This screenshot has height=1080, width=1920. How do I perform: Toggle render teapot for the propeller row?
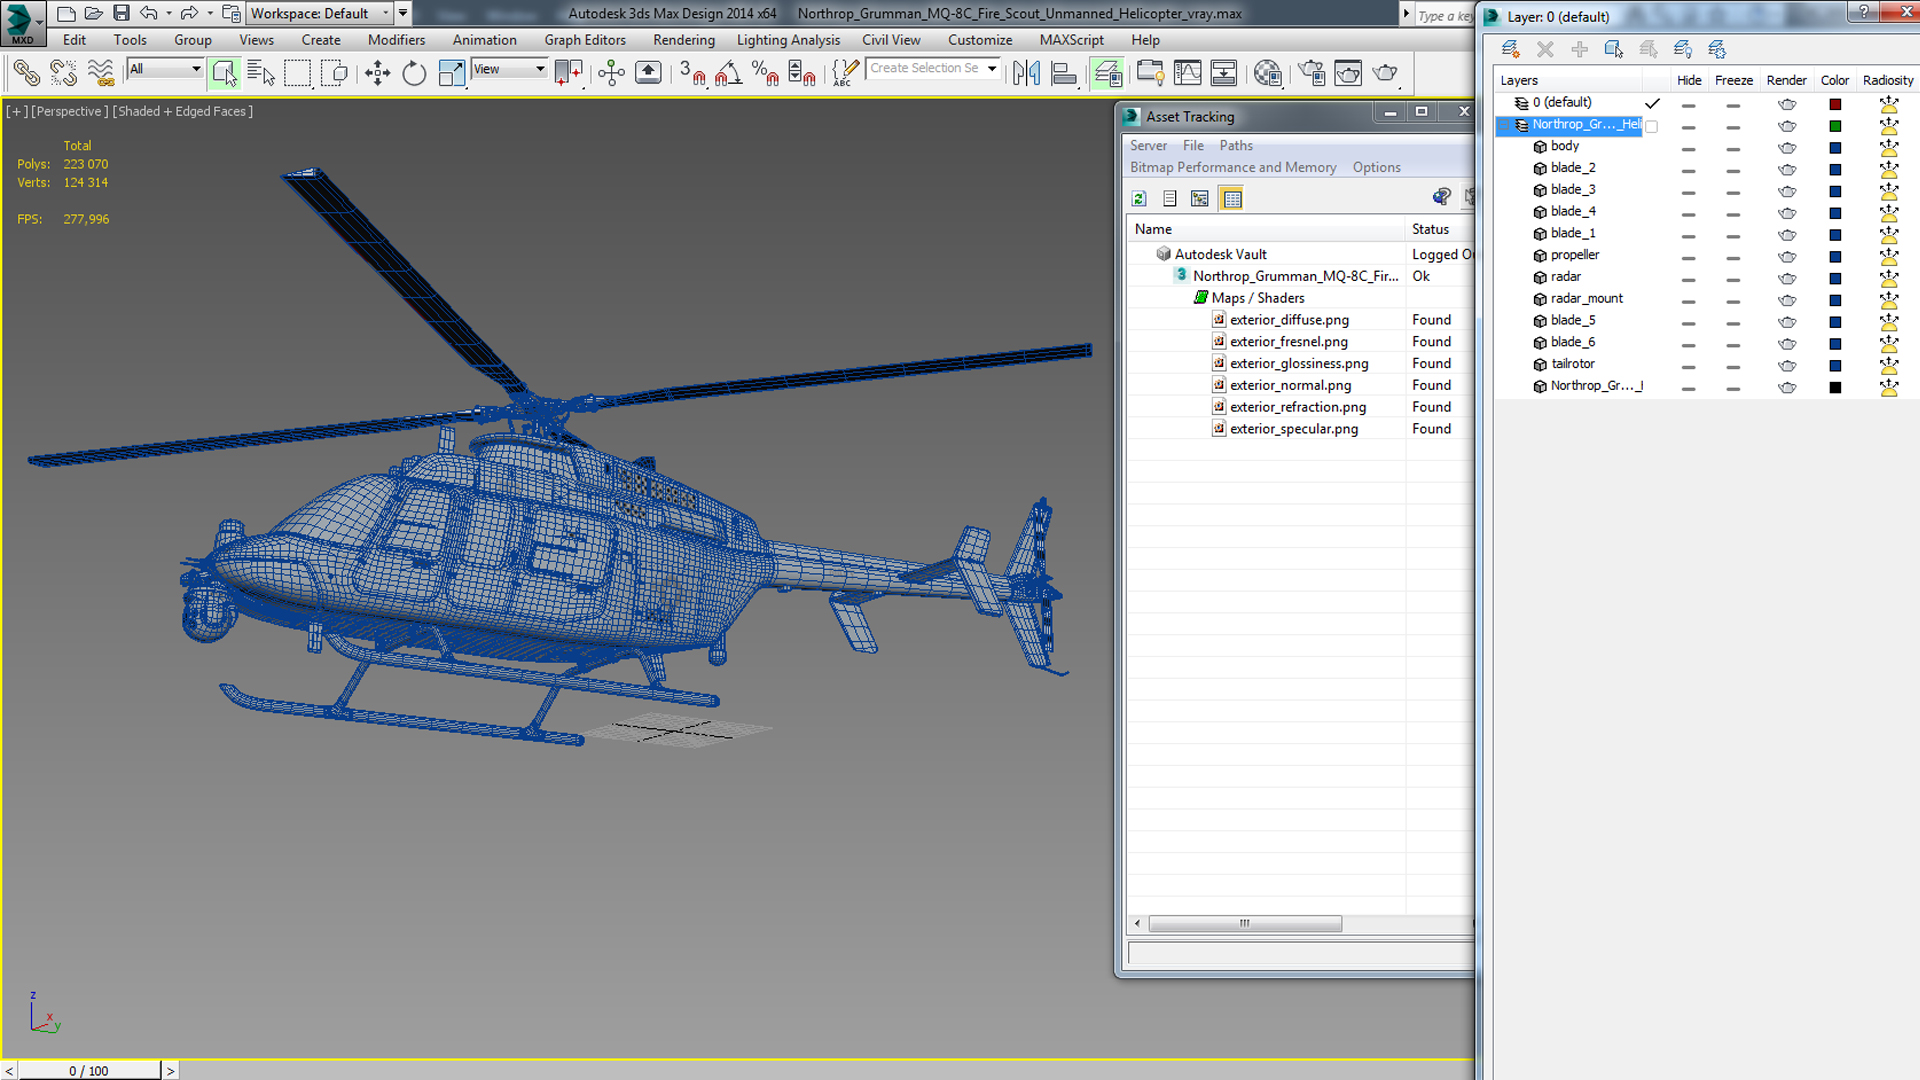click(1787, 256)
